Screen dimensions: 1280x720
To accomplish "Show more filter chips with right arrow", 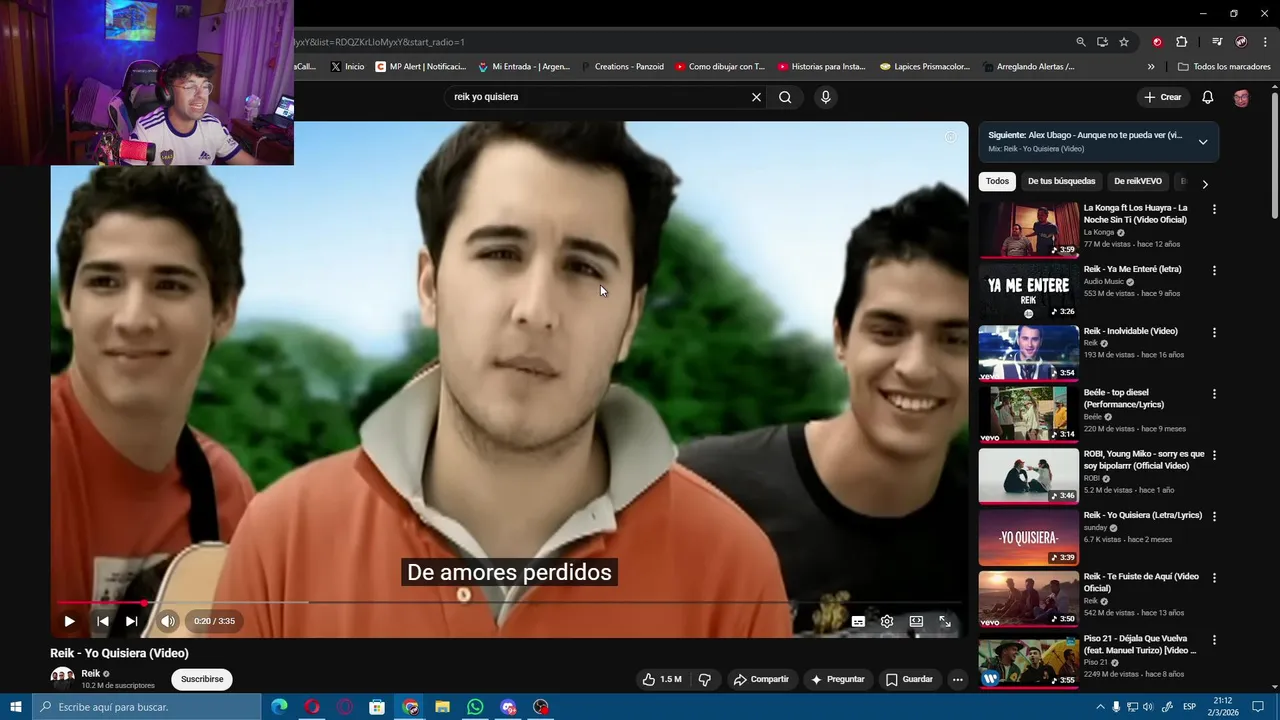I will (1204, 184).
